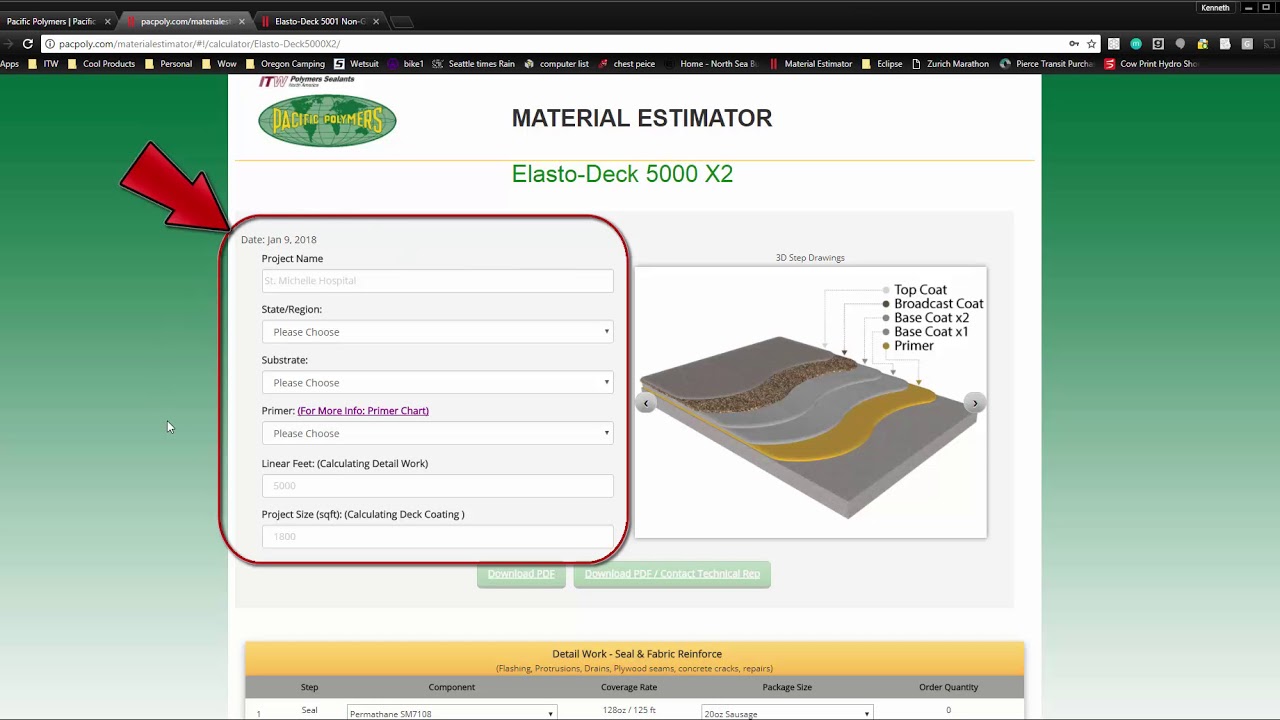Open the Oregon Camping bookmarks folder
The image size is (1280, 720).
point(285,64)
